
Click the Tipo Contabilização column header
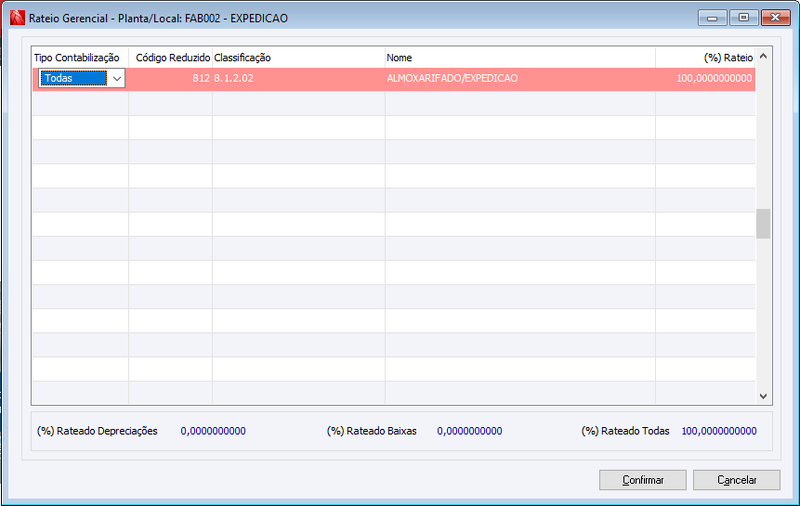[80, 58]
